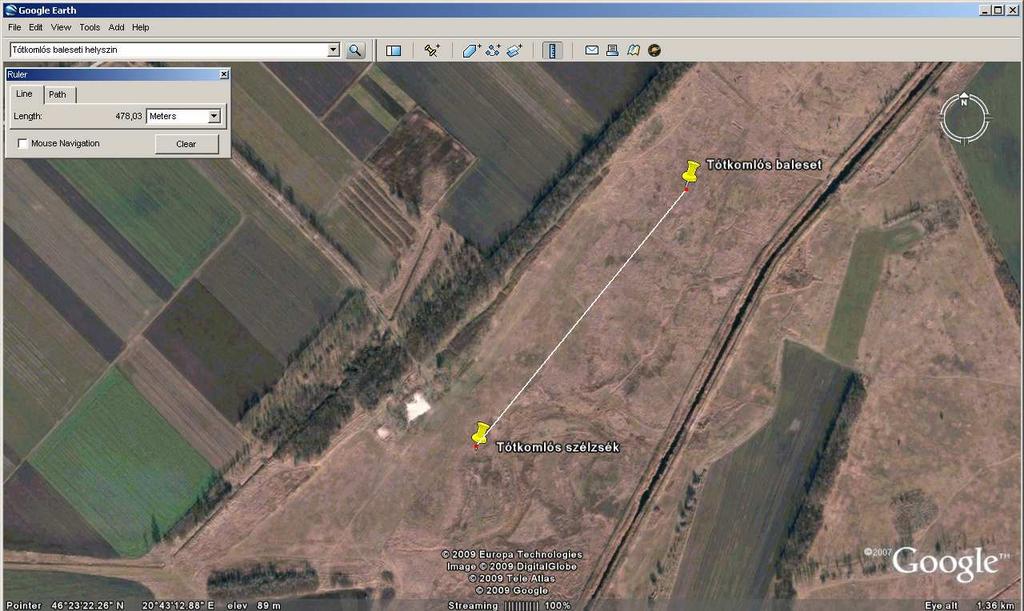This screenshot has width=1024, height=611.
Task: Click the print icon
Action: (x=612, y=50)
